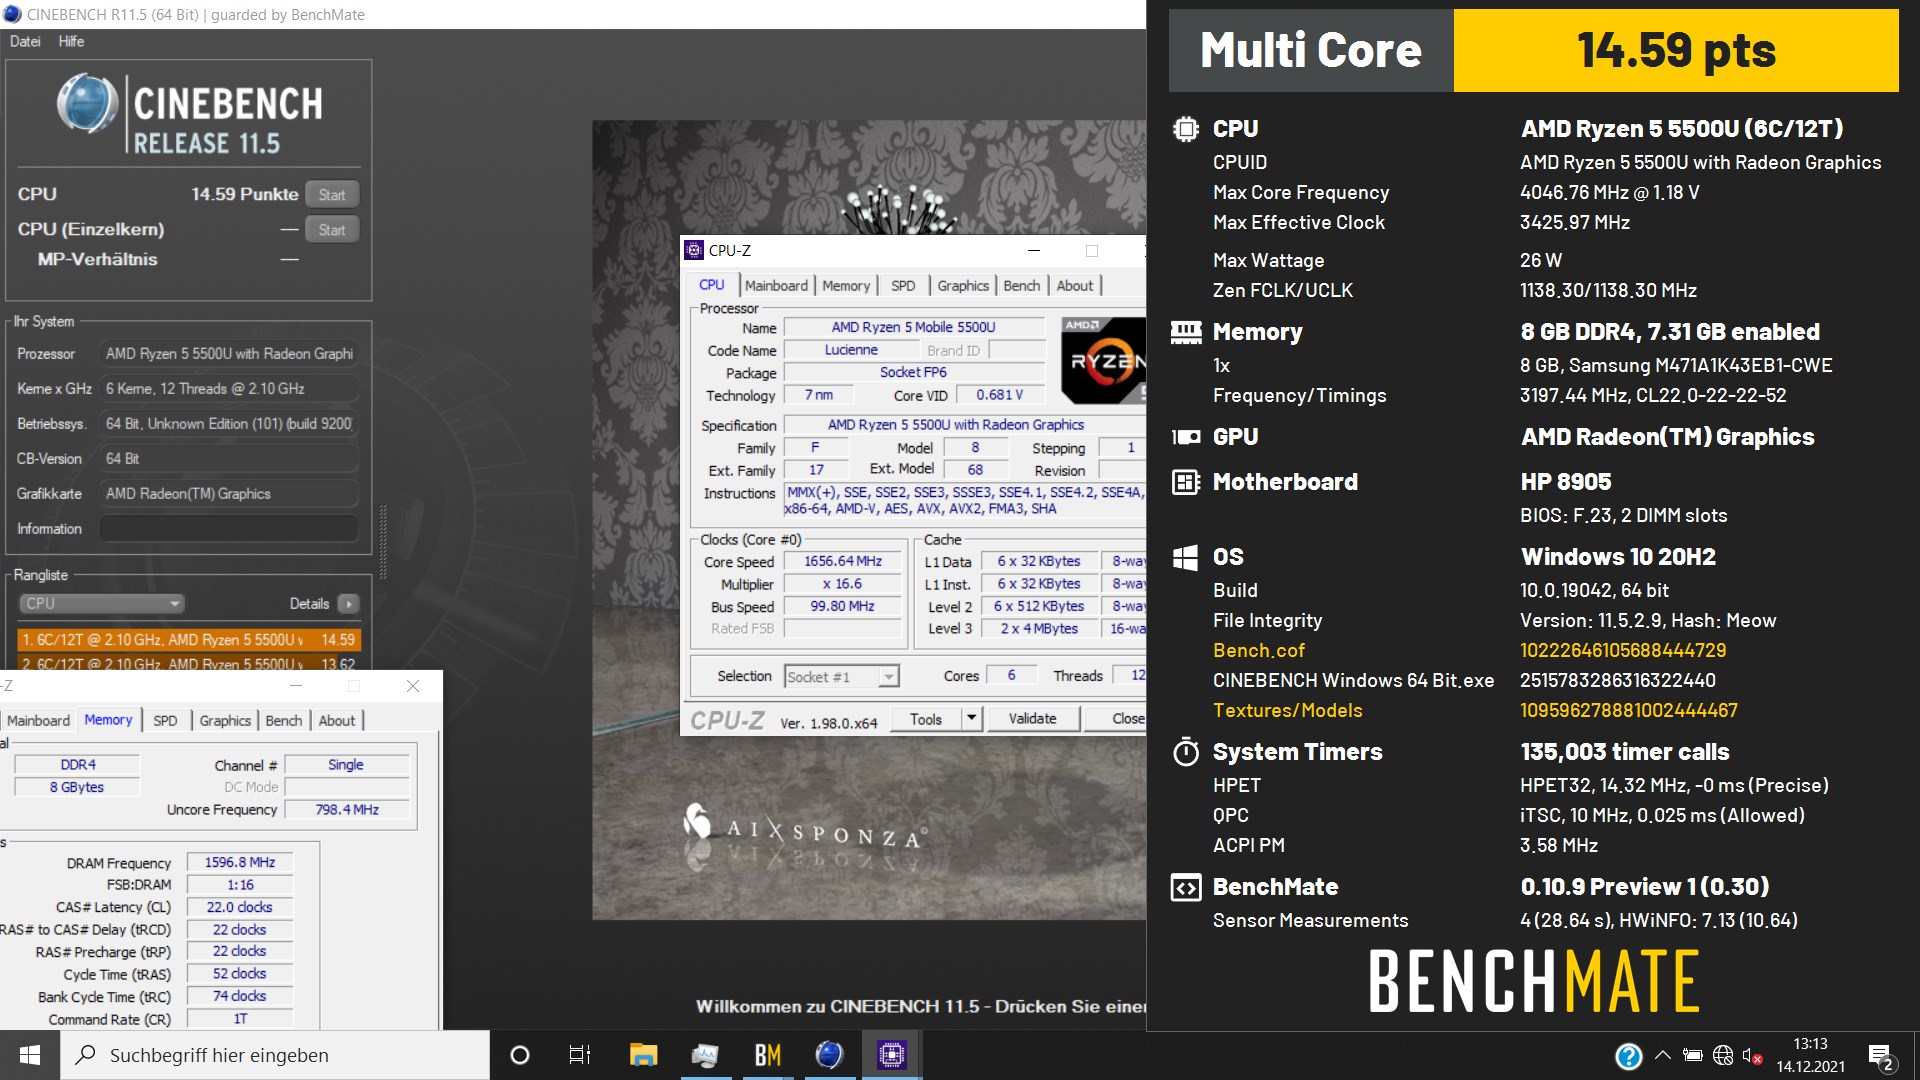Click the BenchMate code bracket icon
The height and width of the screenshot is (1080, 1920).
1186,887
